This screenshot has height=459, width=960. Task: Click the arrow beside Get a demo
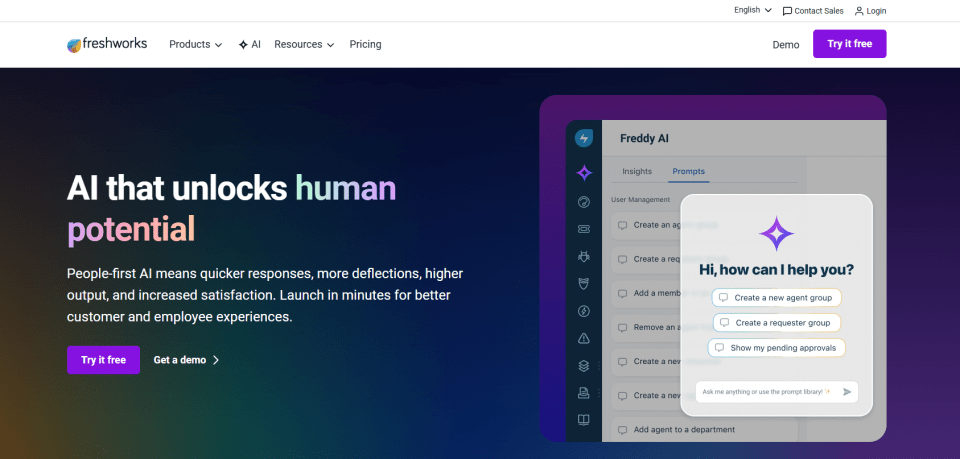click(216, 360)
